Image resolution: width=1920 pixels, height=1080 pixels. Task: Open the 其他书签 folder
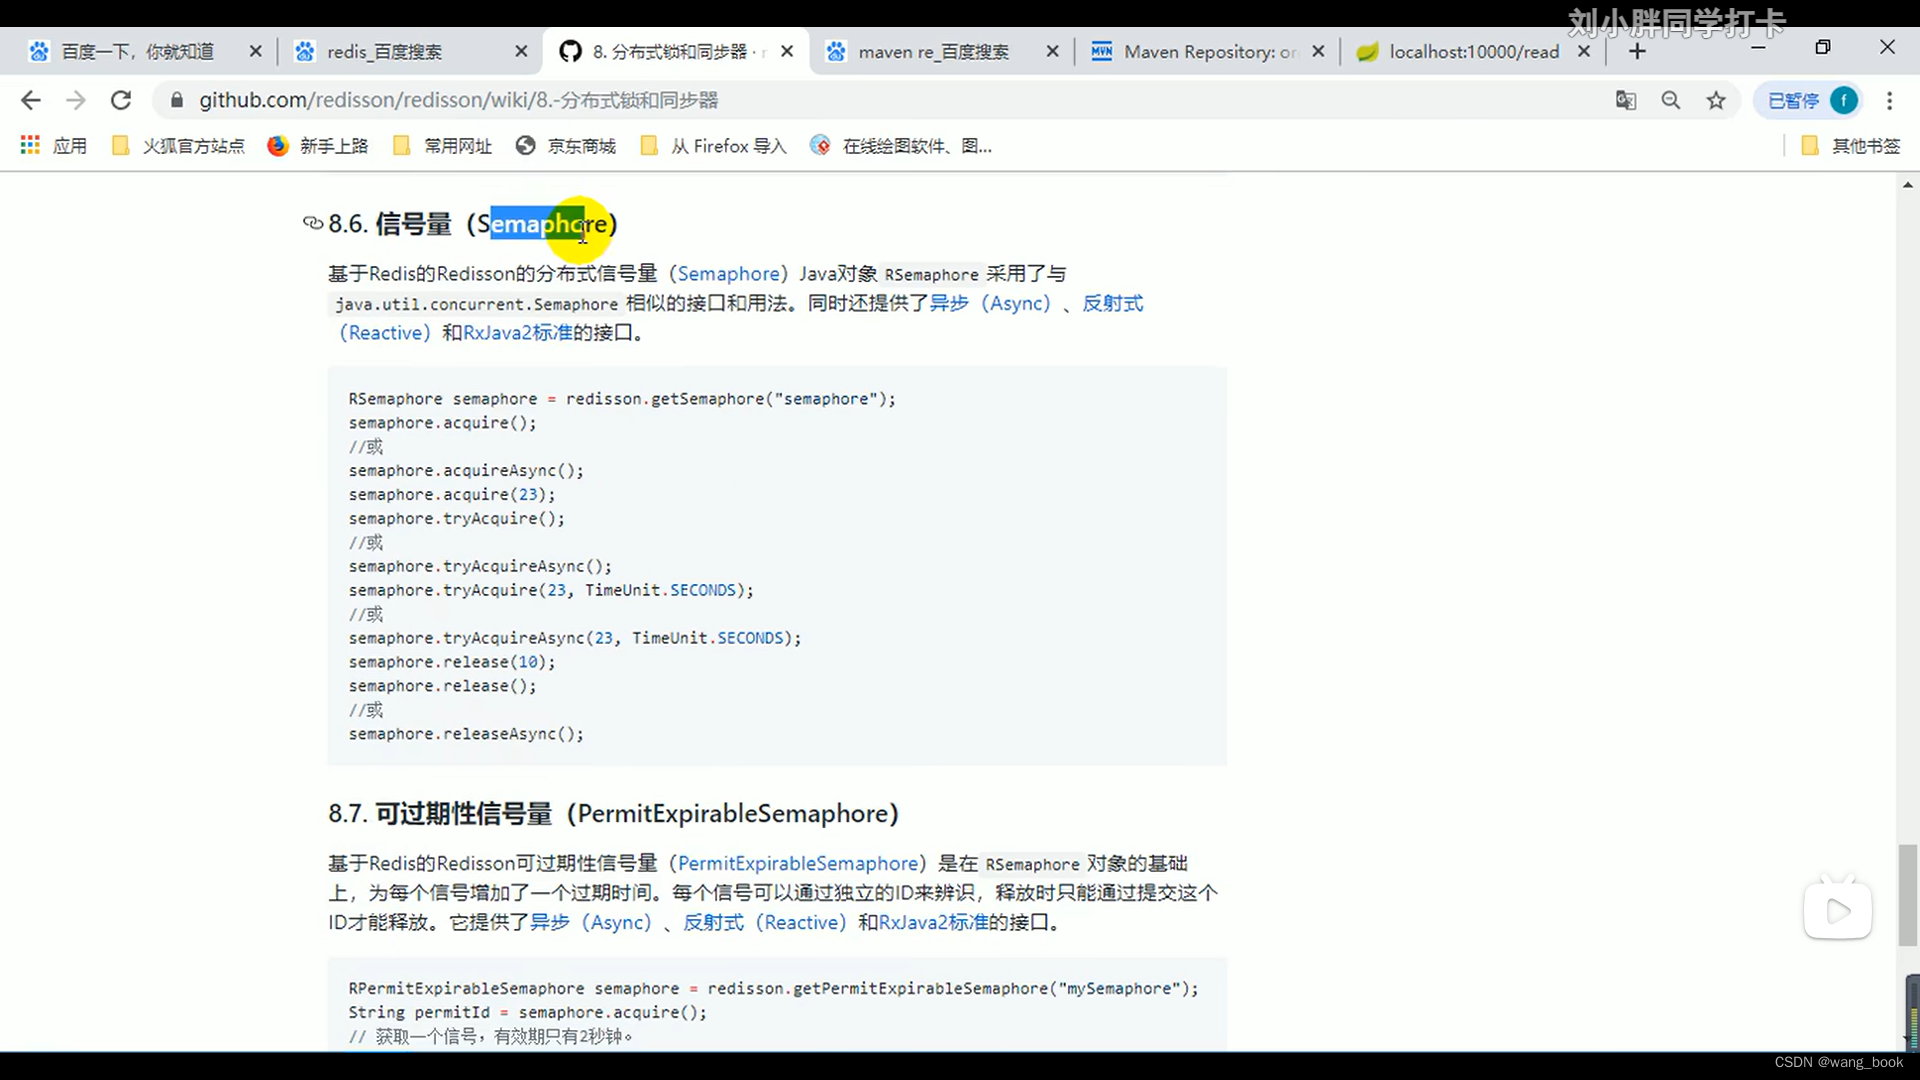tap(1850, 146)
